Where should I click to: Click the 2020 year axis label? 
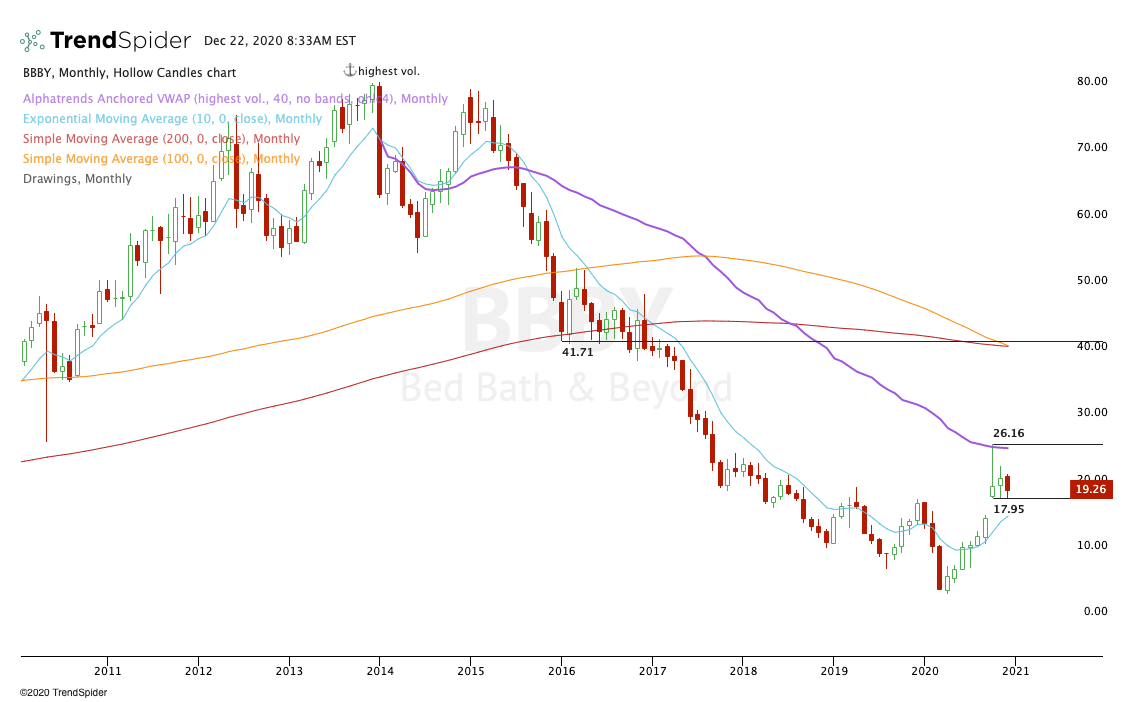pos(924,671)
